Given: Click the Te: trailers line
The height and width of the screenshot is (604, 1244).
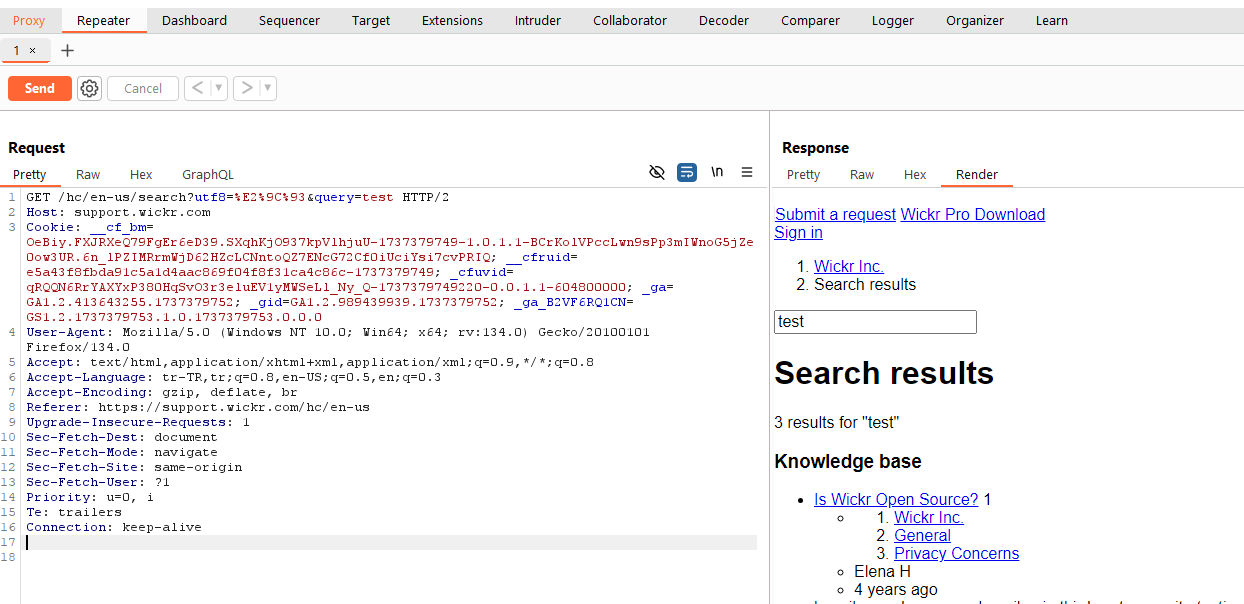Looking at the screenshot, I should click(74, 512).
